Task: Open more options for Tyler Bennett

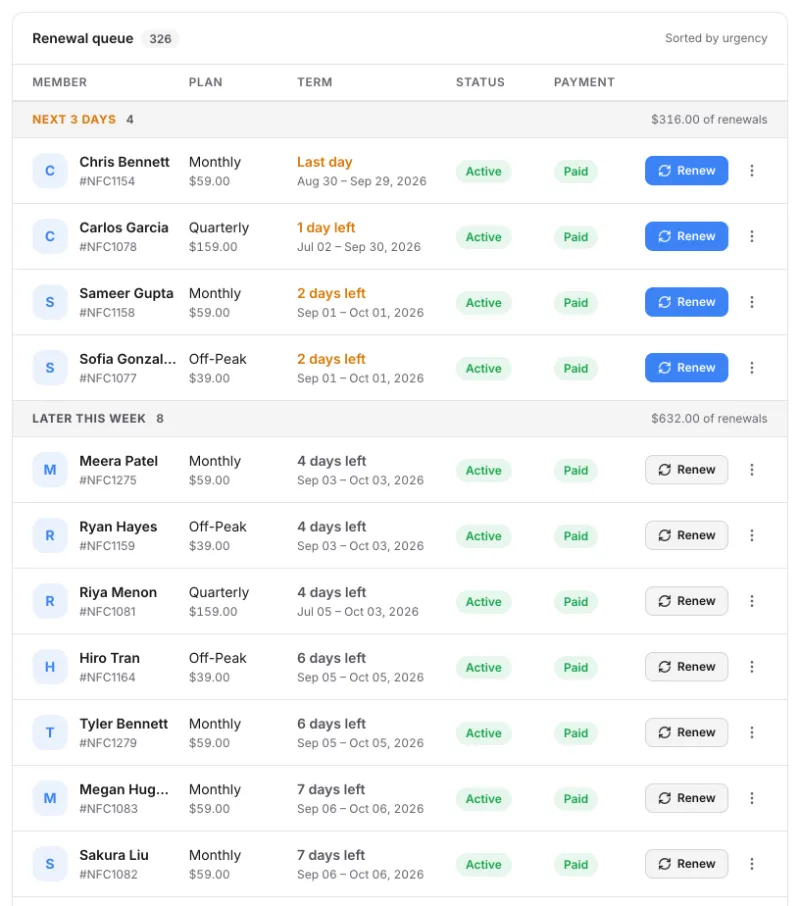Action: point(751,733)
